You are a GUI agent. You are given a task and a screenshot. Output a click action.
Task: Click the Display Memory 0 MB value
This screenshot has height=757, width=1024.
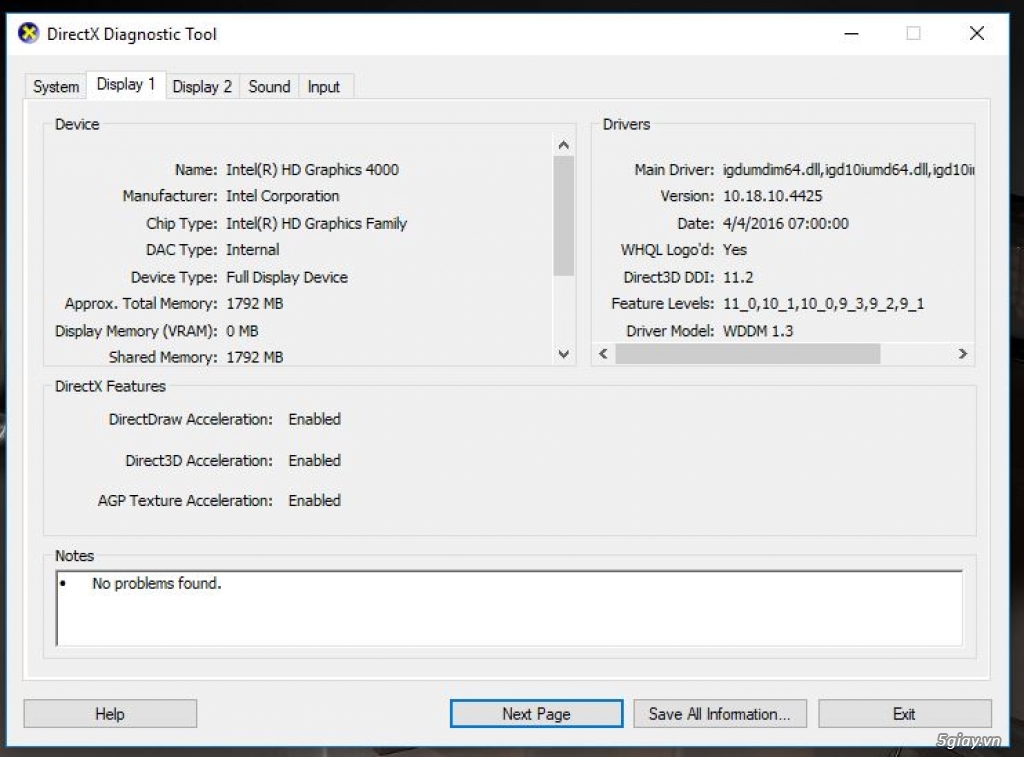[242, 331]
